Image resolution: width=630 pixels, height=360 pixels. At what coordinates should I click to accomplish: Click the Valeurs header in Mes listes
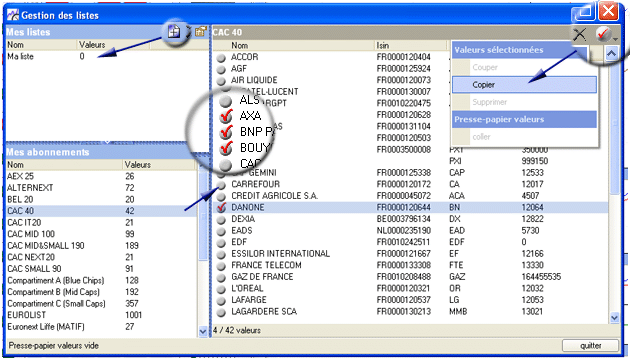[x=113, y=45]
